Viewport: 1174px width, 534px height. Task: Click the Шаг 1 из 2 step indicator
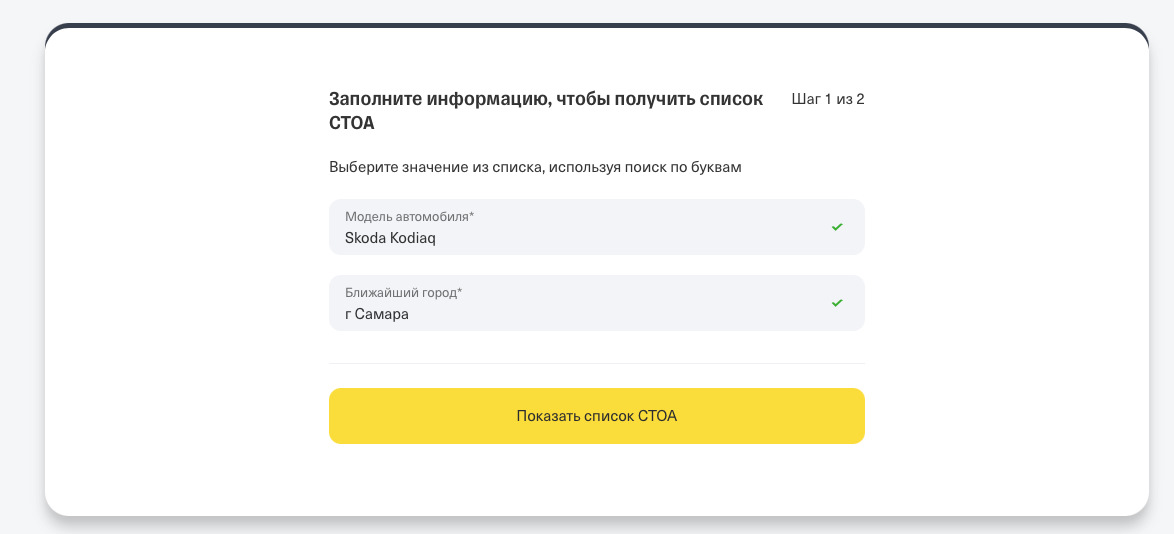click(x=827, y=99)
